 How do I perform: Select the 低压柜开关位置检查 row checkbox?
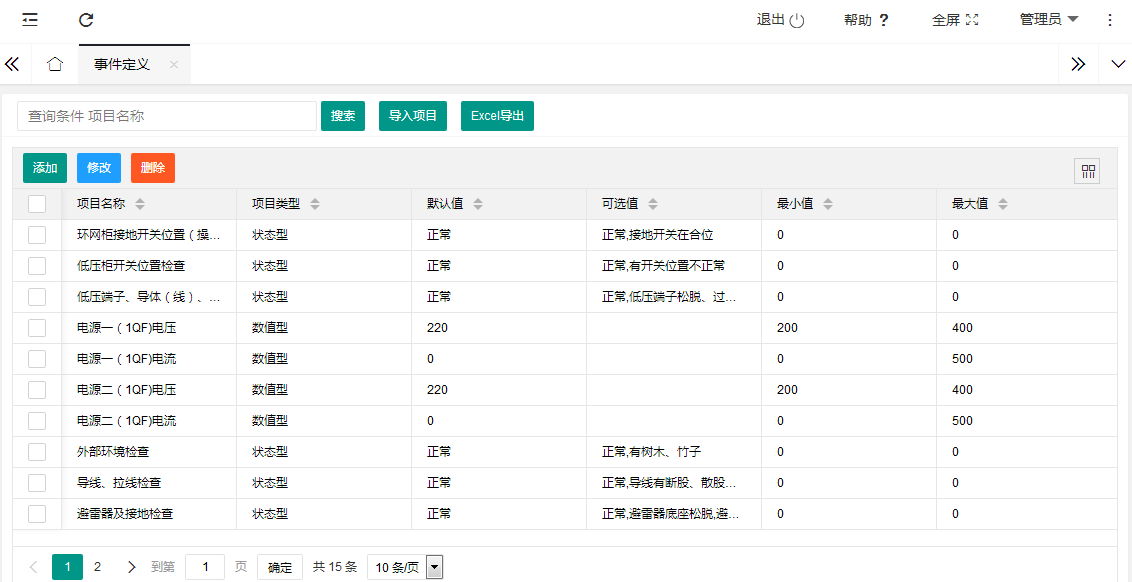37,266
